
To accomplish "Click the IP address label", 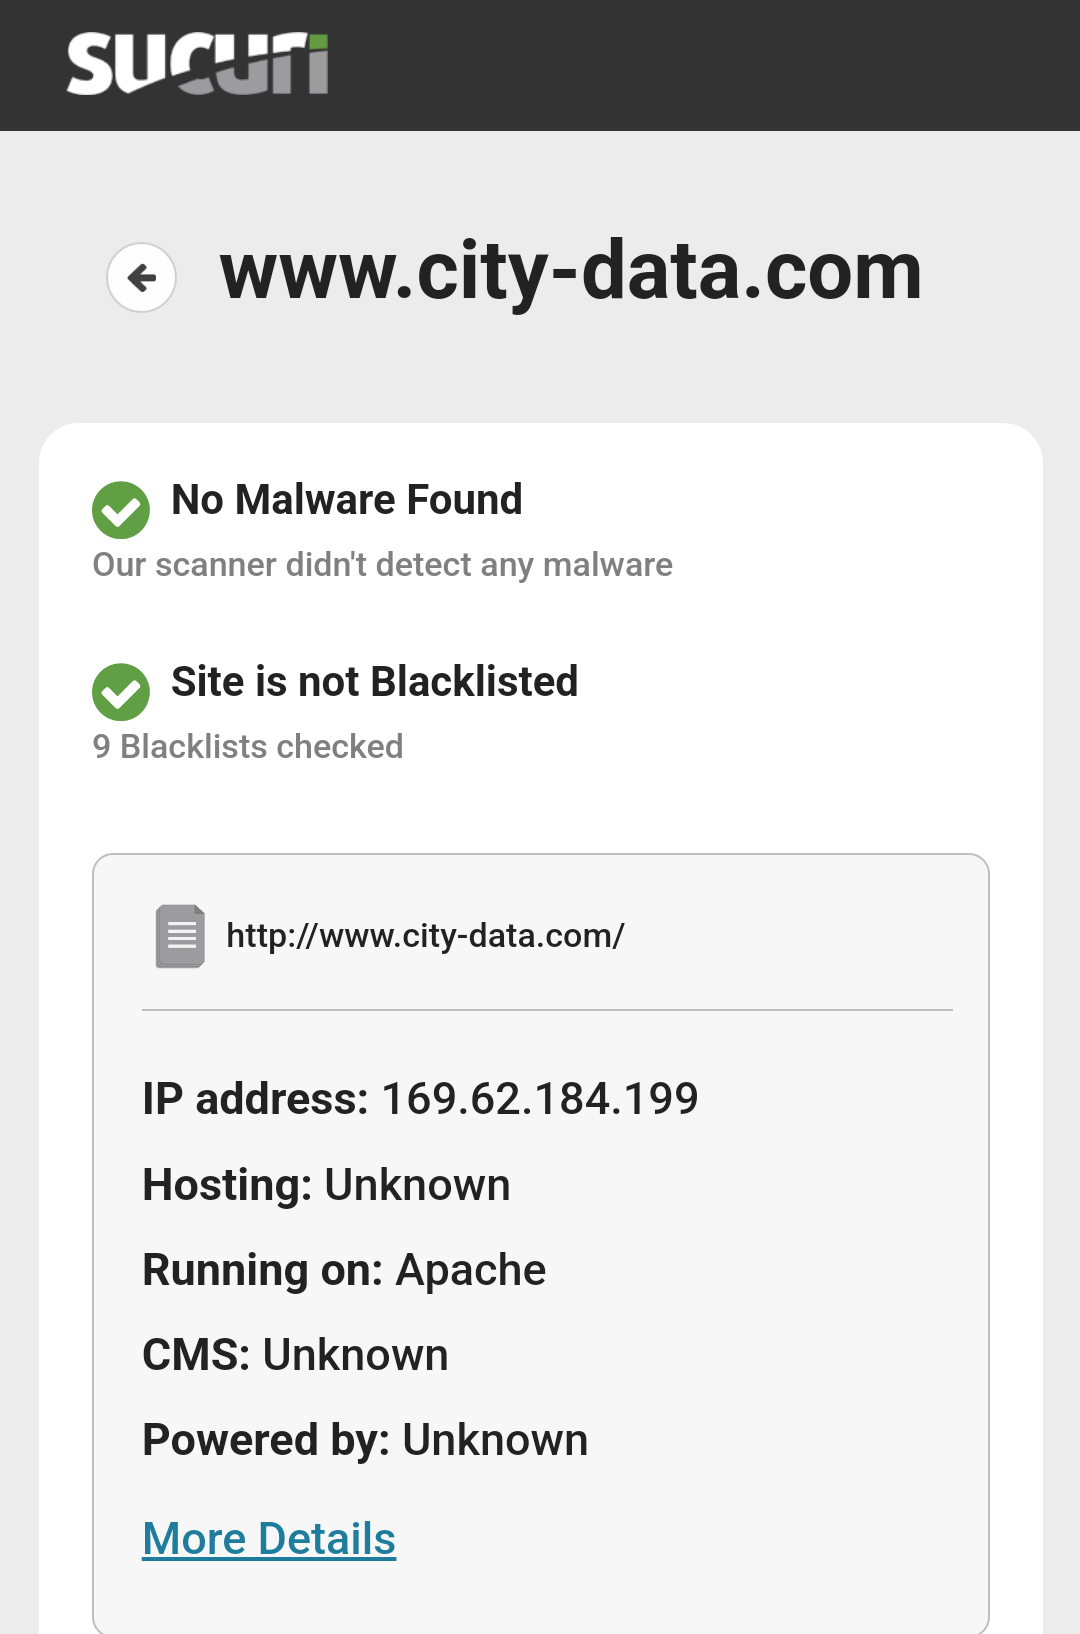I will click(x=256, y=1098).
